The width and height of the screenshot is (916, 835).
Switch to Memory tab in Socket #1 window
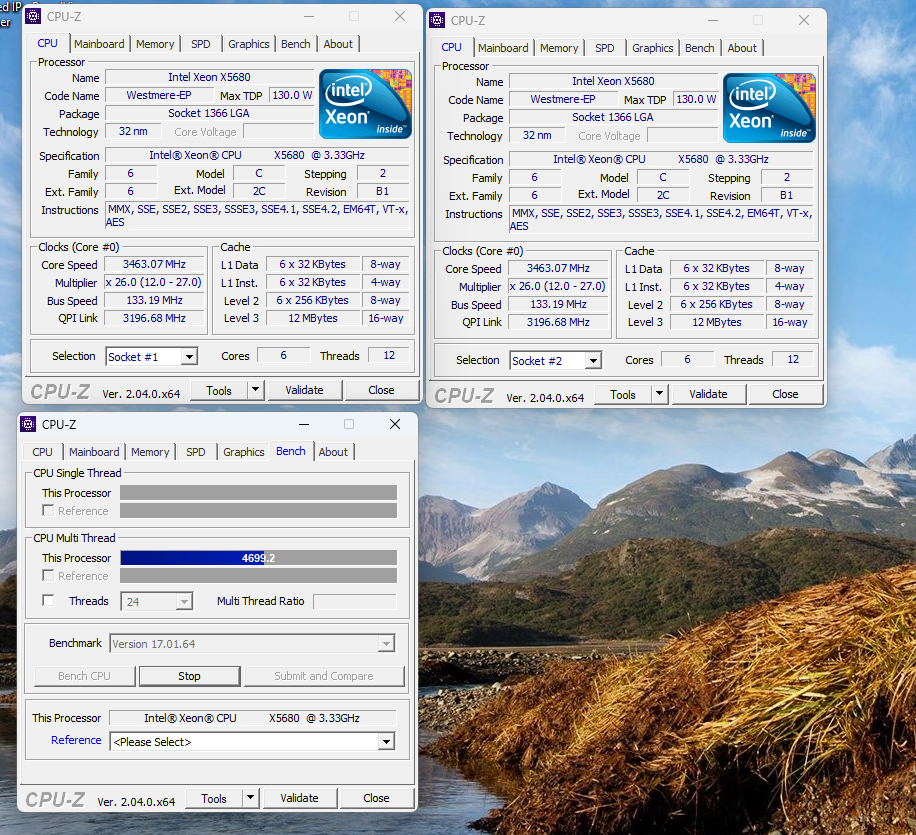click(x=155, y=44)
